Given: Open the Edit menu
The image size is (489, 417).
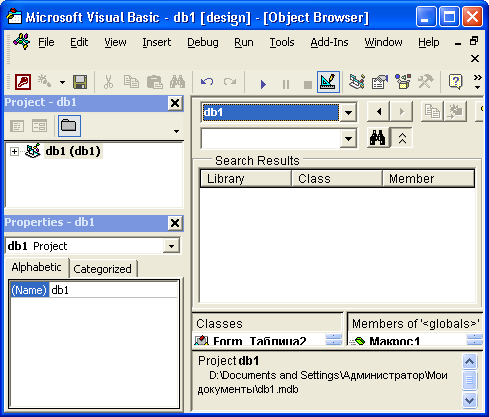Looking at the screenshot, I should click(79, 42).
